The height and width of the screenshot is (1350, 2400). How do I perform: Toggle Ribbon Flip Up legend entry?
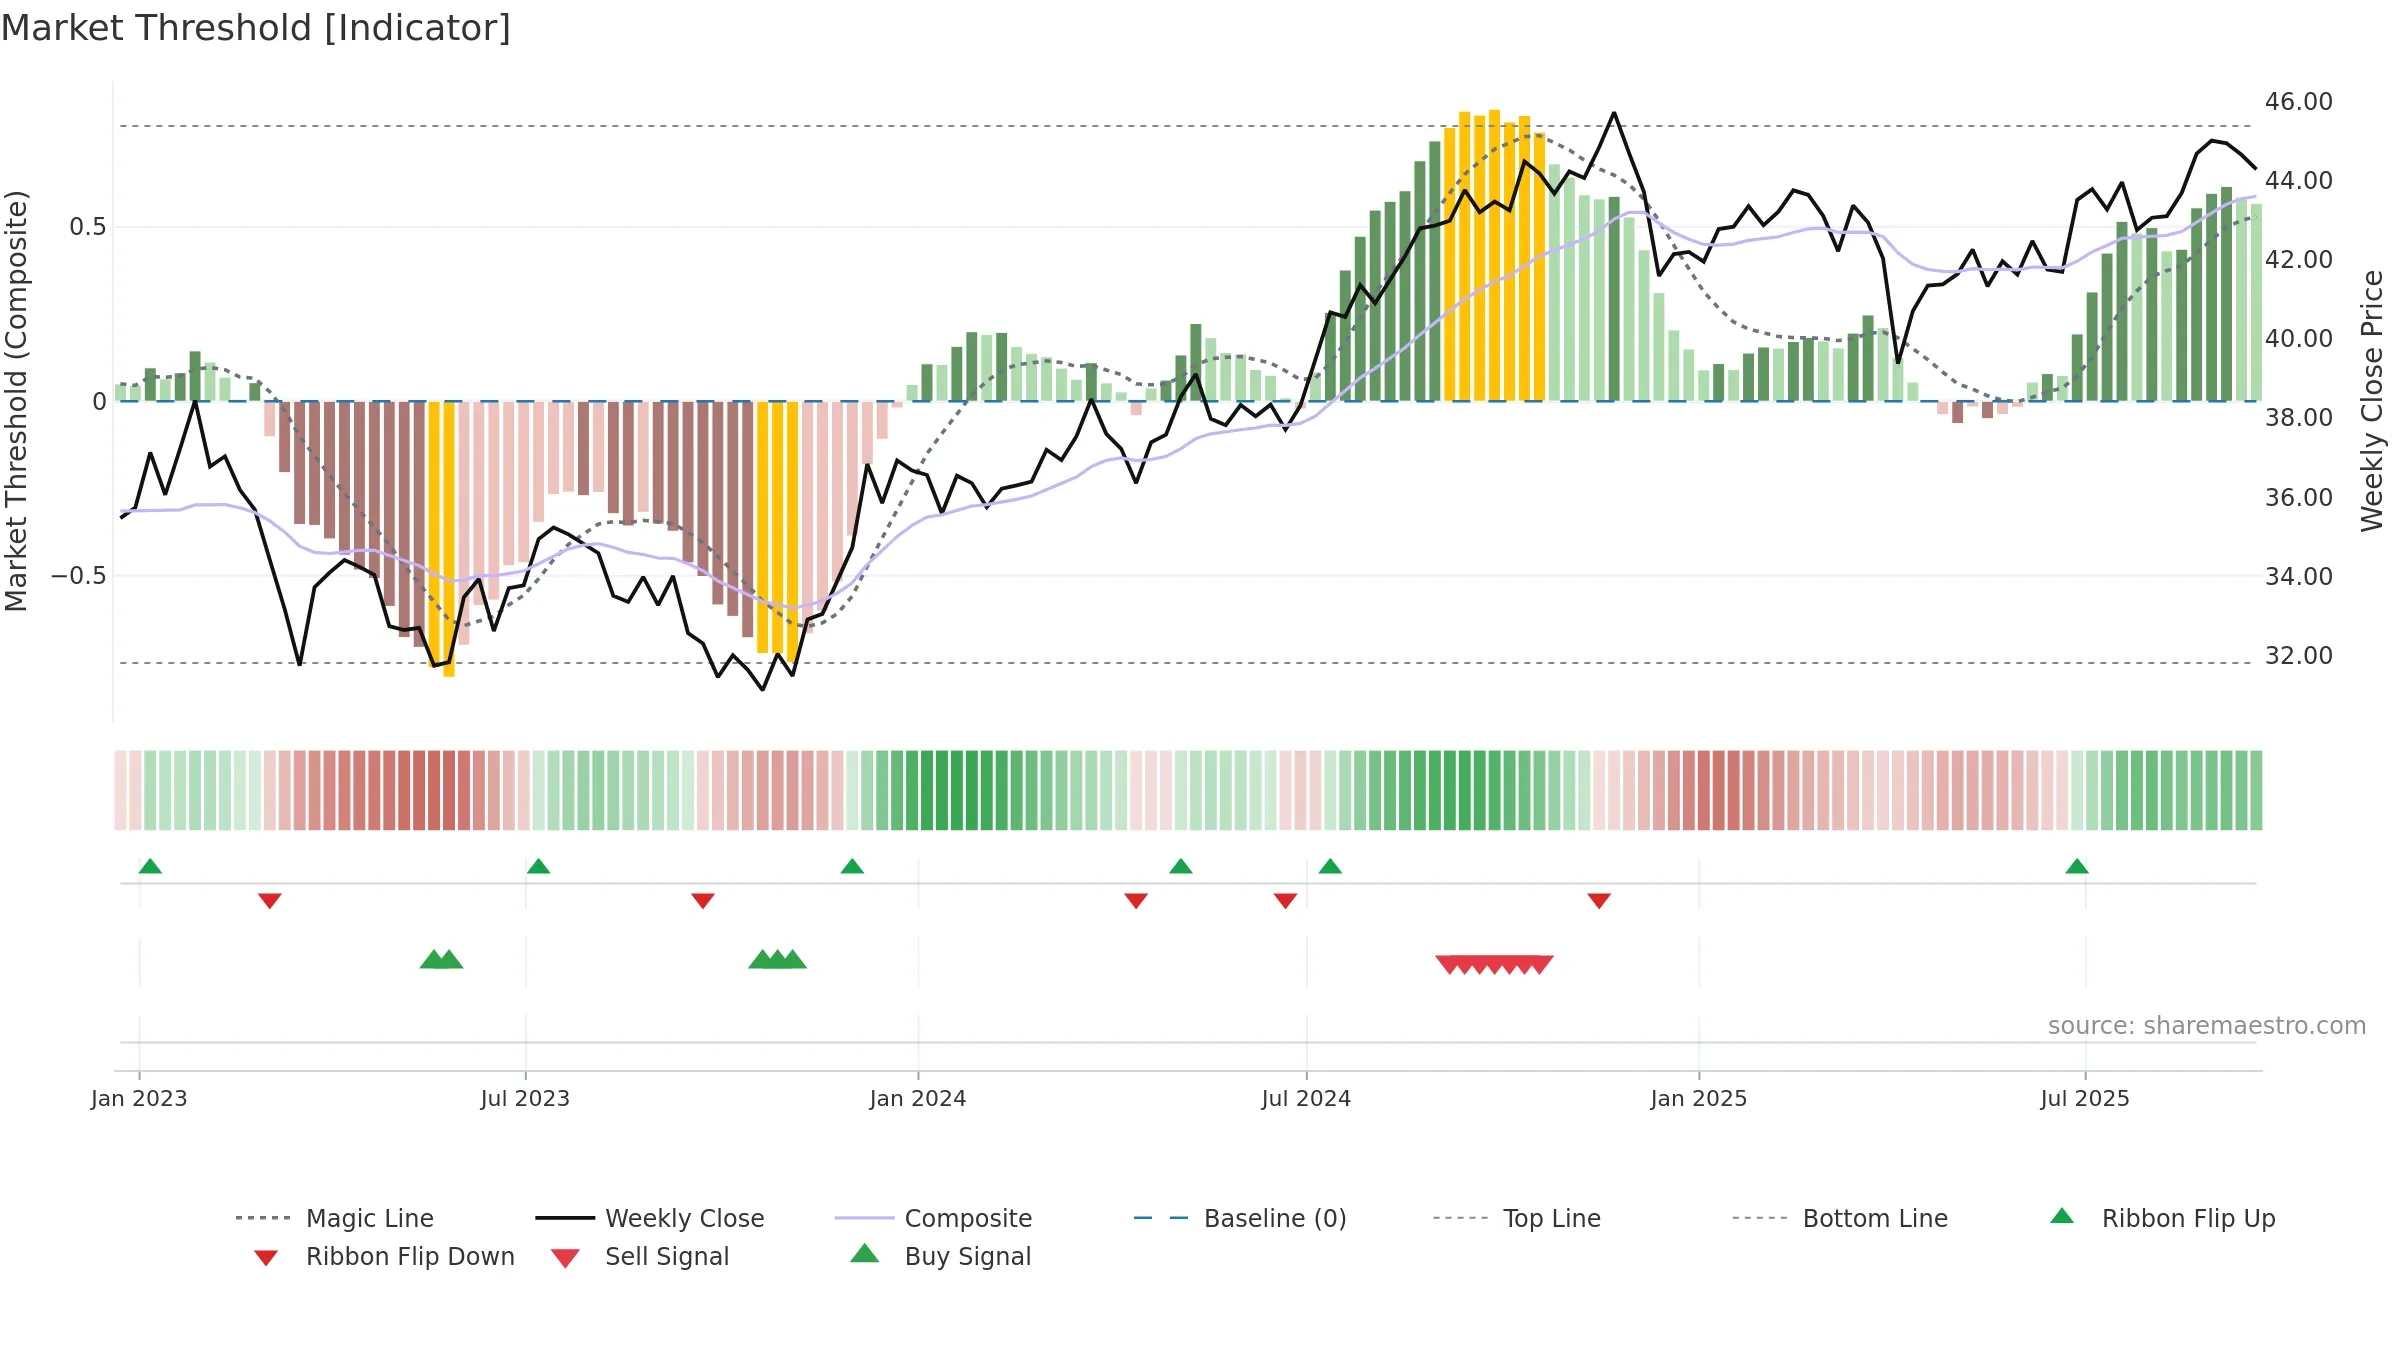coord(2162,1218)
